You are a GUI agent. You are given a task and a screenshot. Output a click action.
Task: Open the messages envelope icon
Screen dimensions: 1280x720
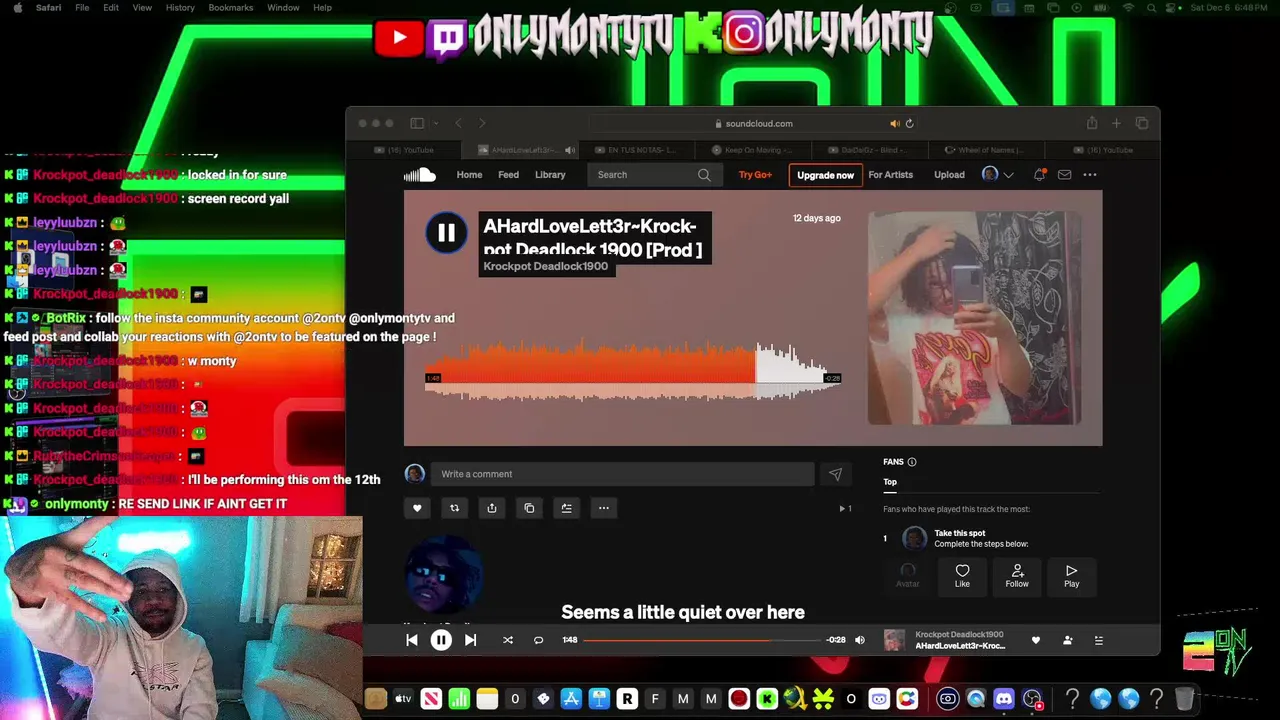click(x=1064, y=175)
